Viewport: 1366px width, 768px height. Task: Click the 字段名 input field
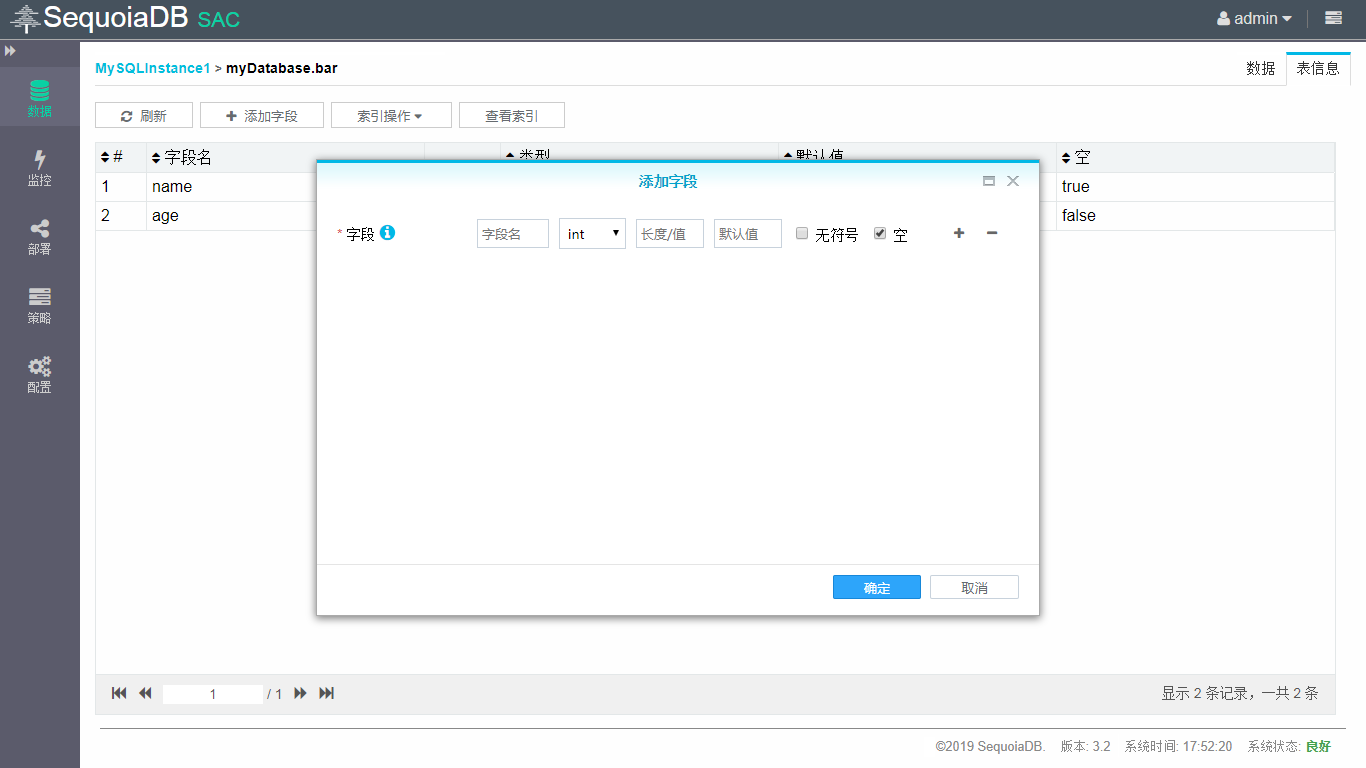[512, 234]
